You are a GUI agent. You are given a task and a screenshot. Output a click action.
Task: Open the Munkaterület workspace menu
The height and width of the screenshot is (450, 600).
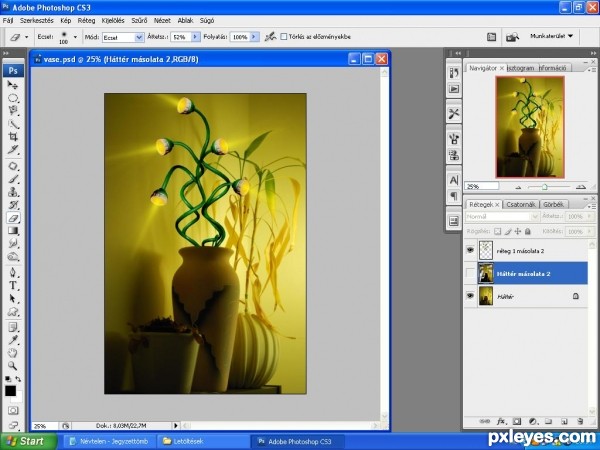[551, 36]
